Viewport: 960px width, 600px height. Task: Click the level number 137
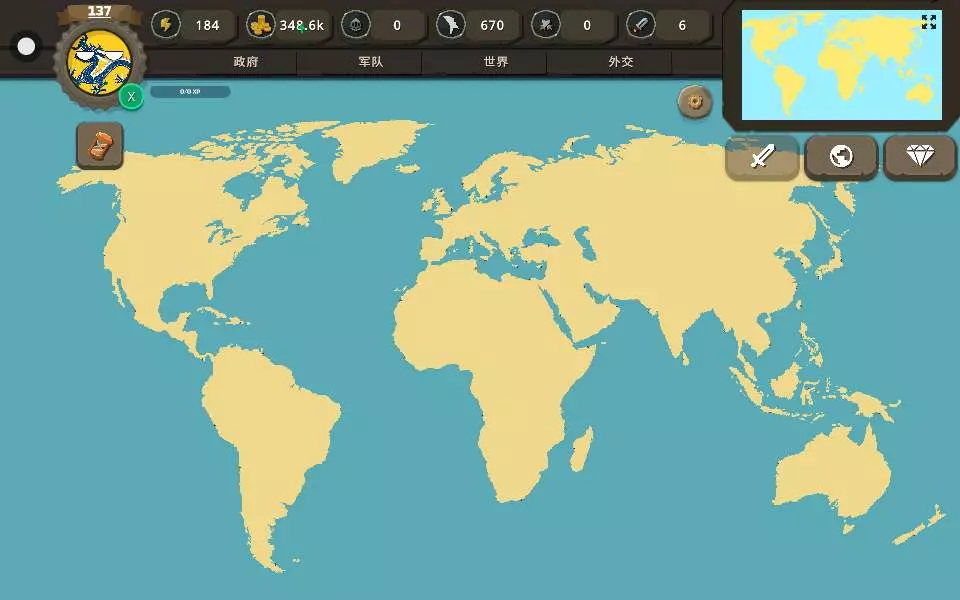pos(99,12)
